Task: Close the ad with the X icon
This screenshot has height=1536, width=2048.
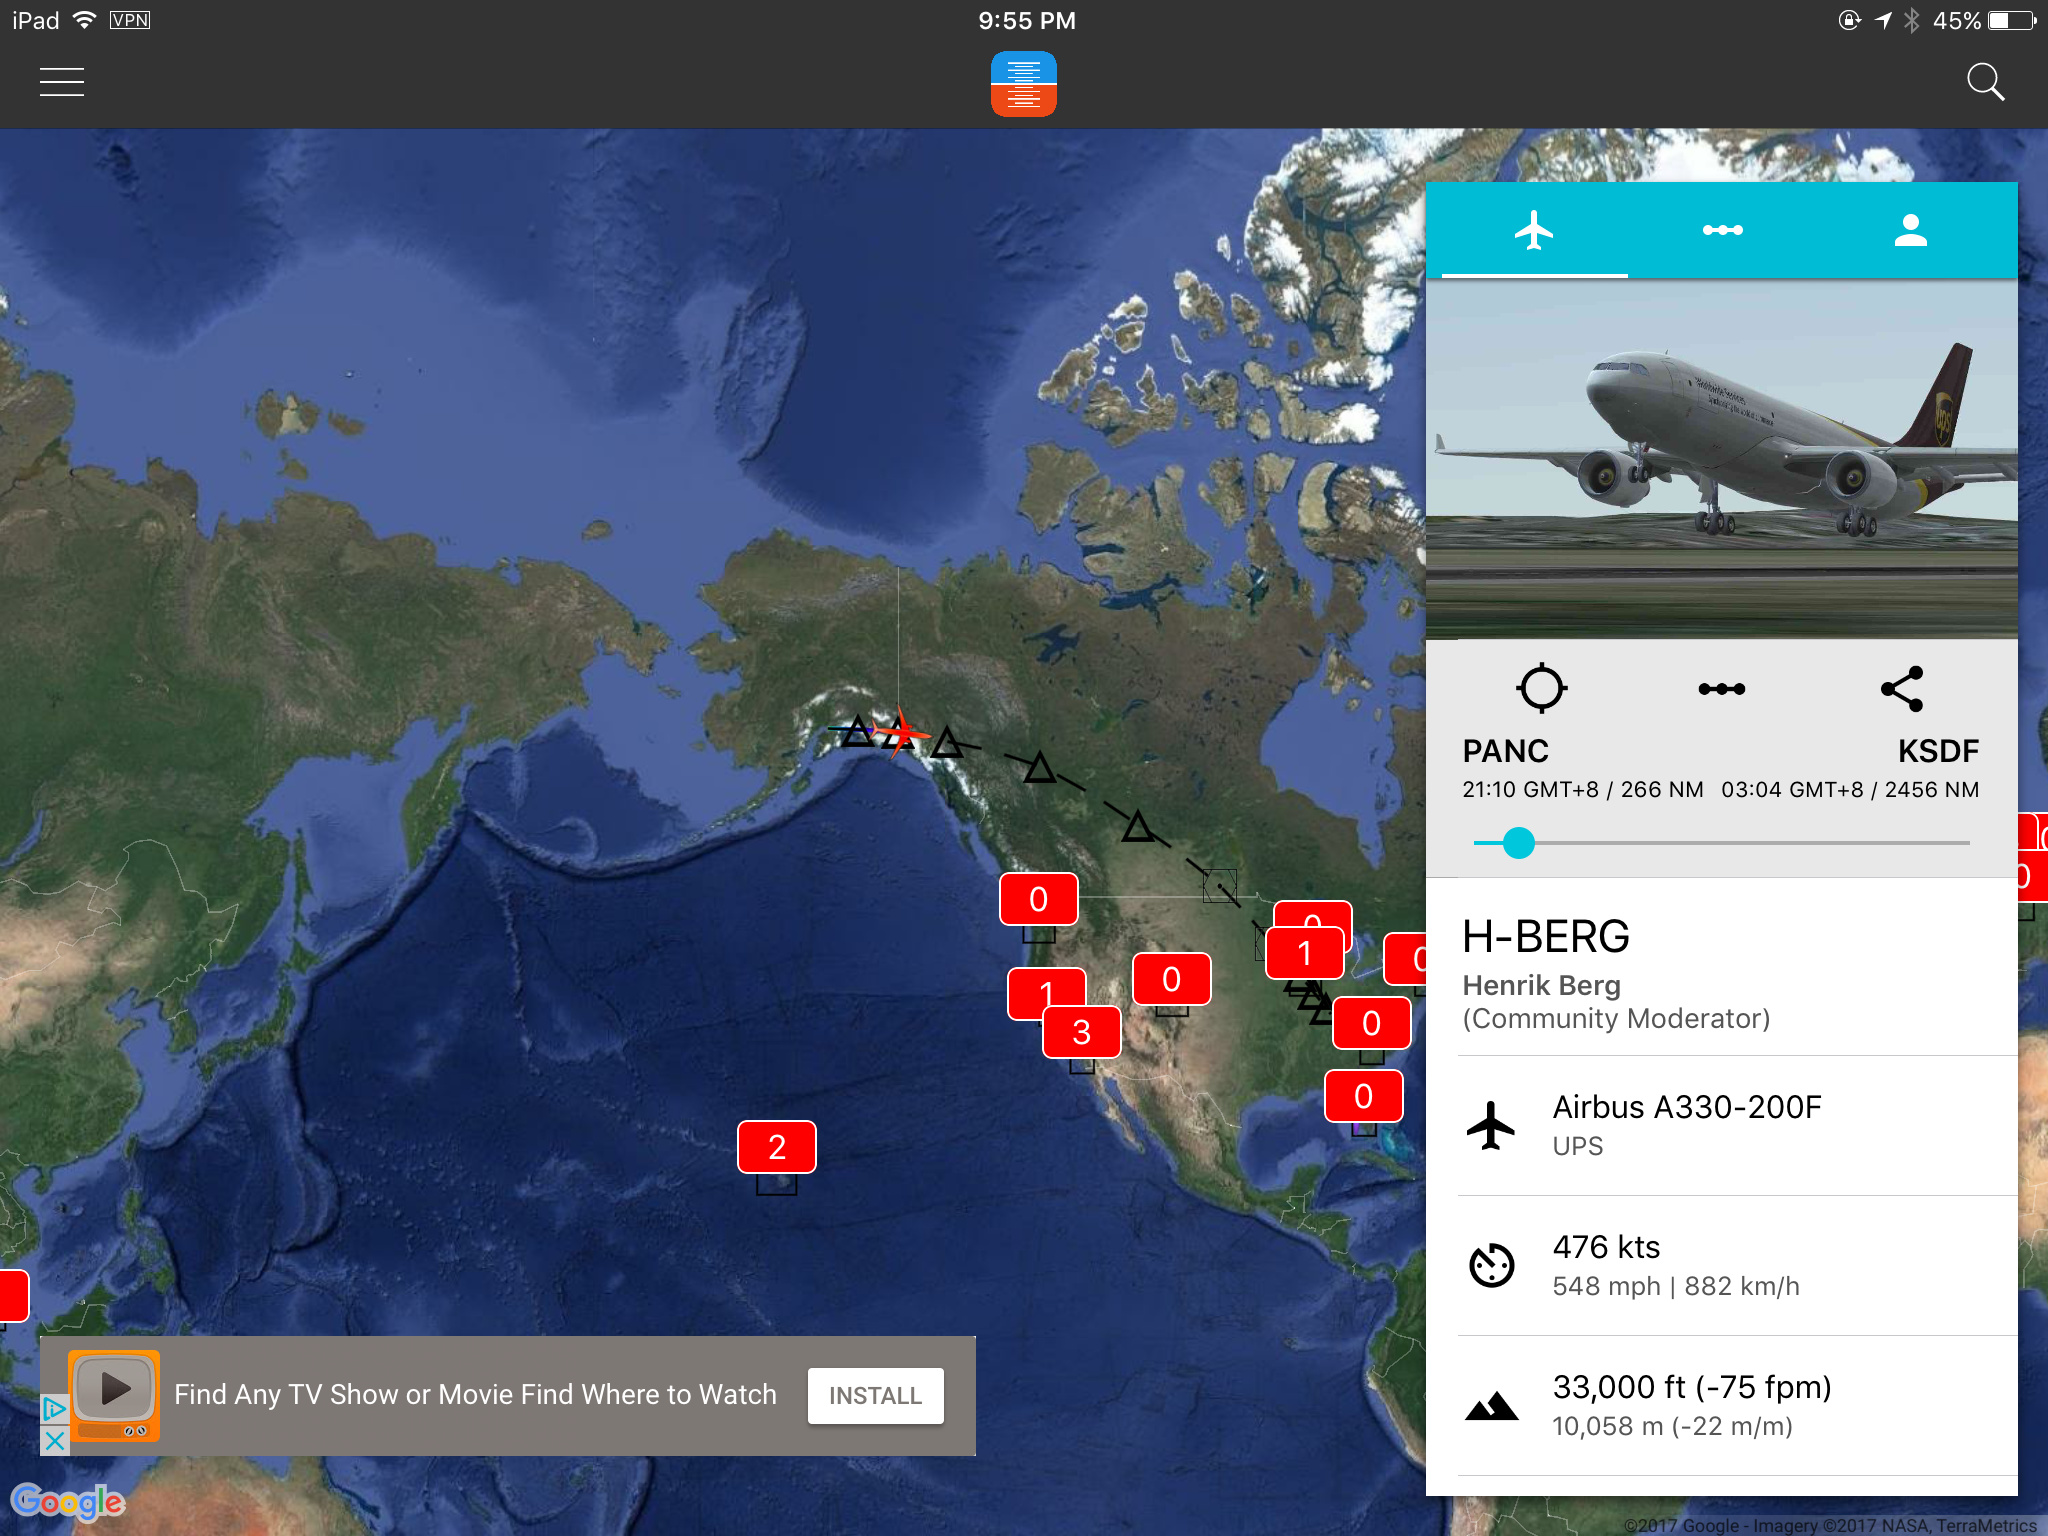Action: pos(54,1441)
